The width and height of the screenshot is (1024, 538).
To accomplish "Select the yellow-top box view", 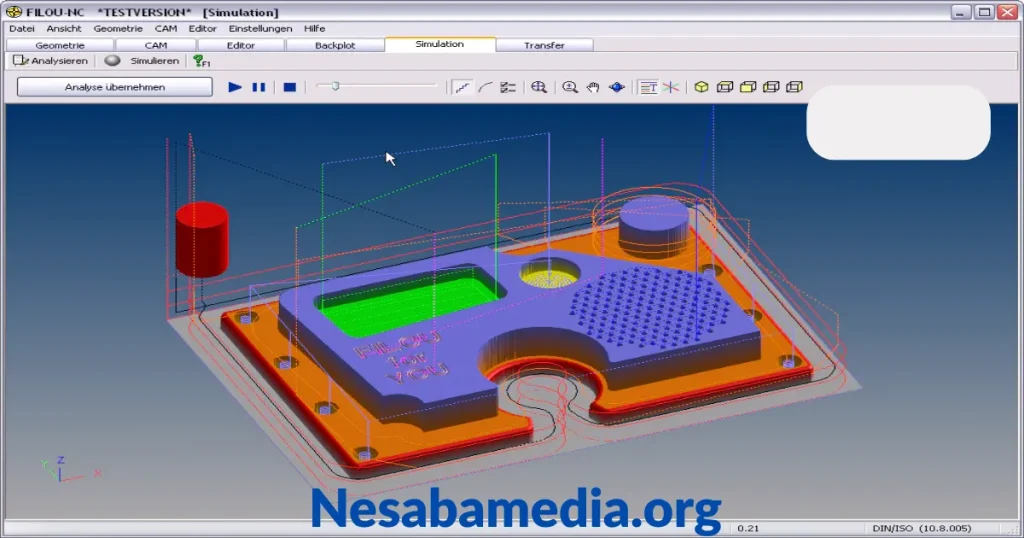I will coord(748,87).
